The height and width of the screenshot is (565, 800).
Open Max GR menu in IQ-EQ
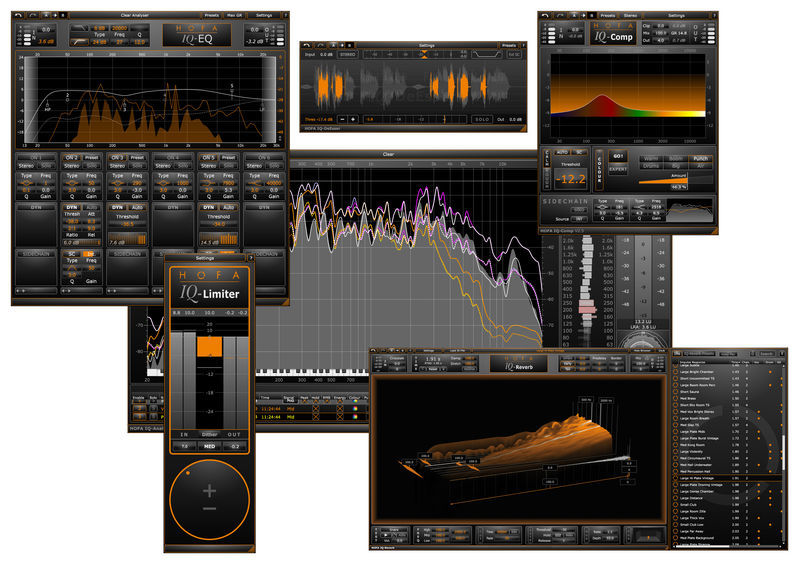point(235,15)
